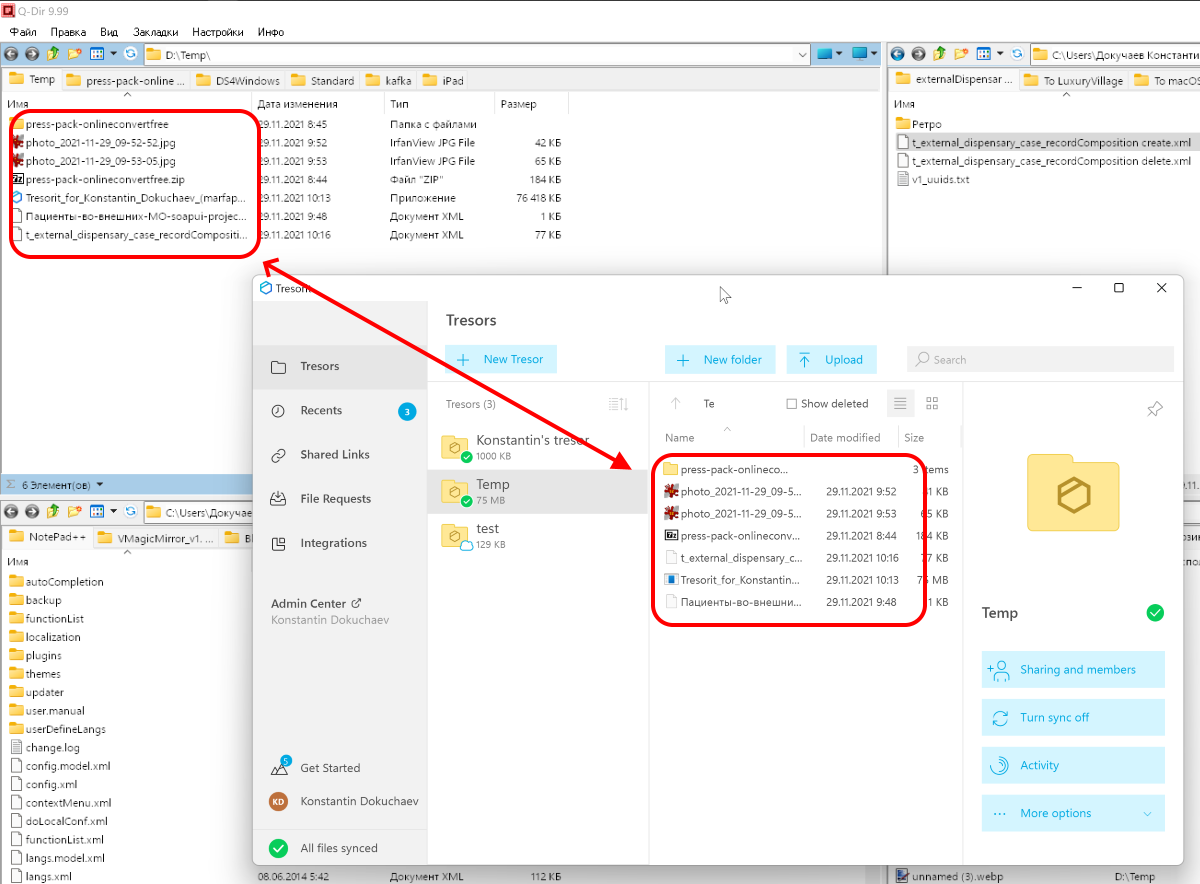This screenshot has width=1200, height=884.
Task: Expand the D:\Temp address bar dropdown
Action: 803,54
